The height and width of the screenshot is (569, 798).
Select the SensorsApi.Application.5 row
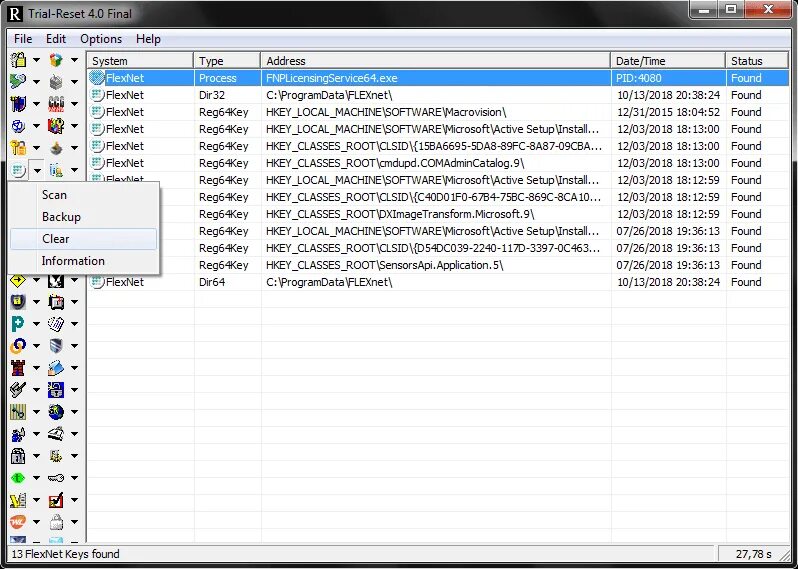pyautogui.click(x=438, y=265)
